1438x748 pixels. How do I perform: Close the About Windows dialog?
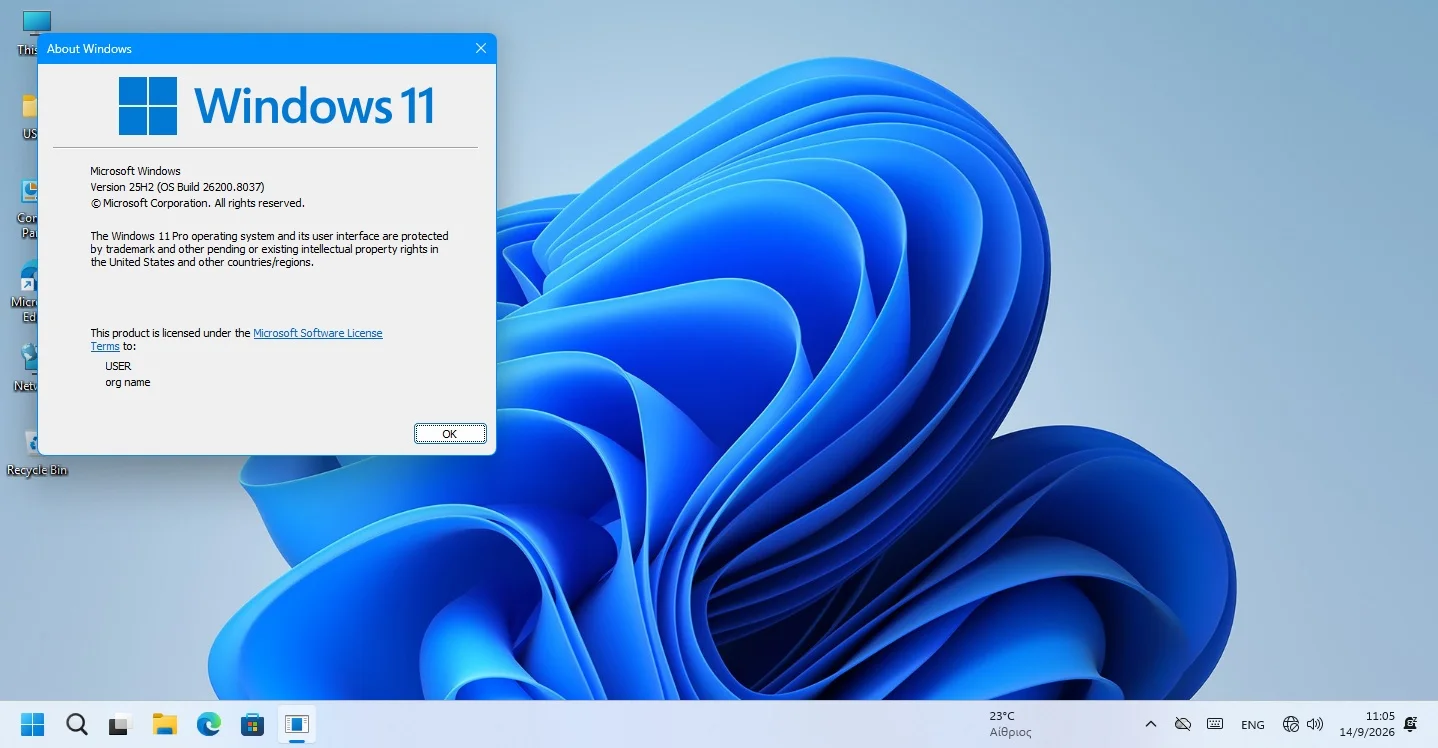(x=481, y=48)
